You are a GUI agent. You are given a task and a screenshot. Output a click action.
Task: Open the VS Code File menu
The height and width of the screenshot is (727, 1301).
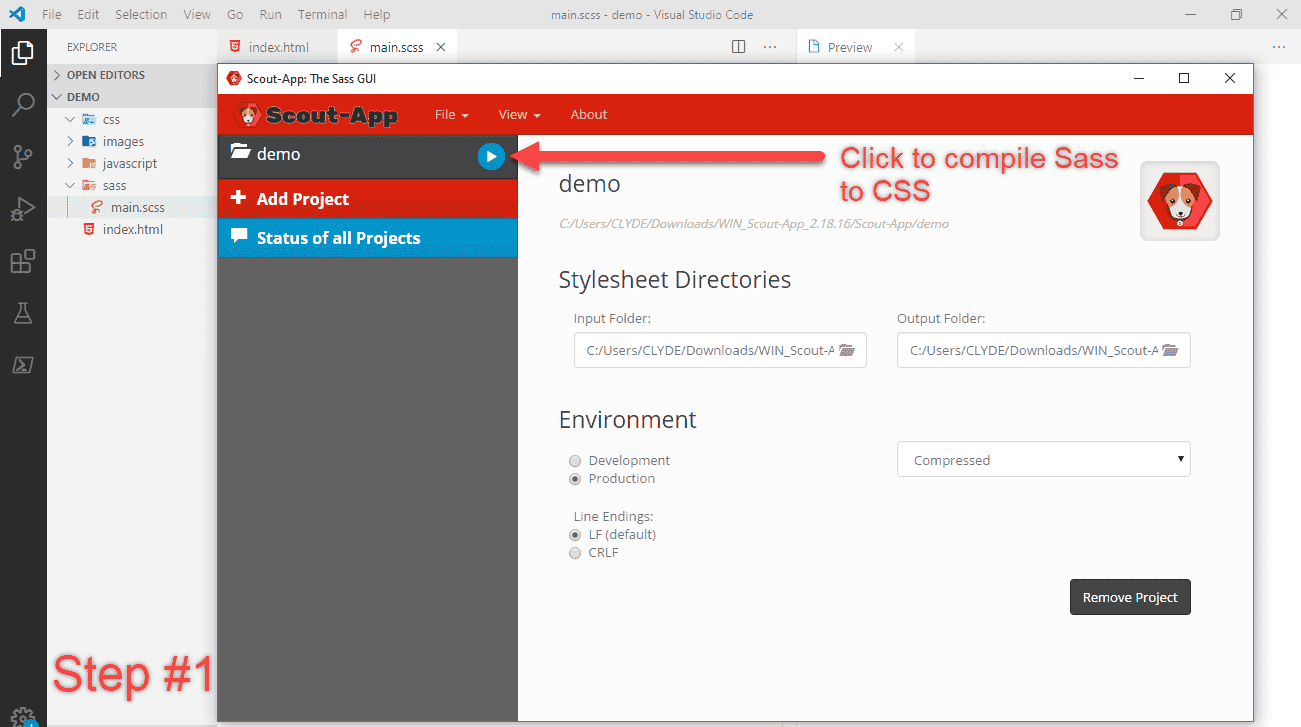coord(52,15)
